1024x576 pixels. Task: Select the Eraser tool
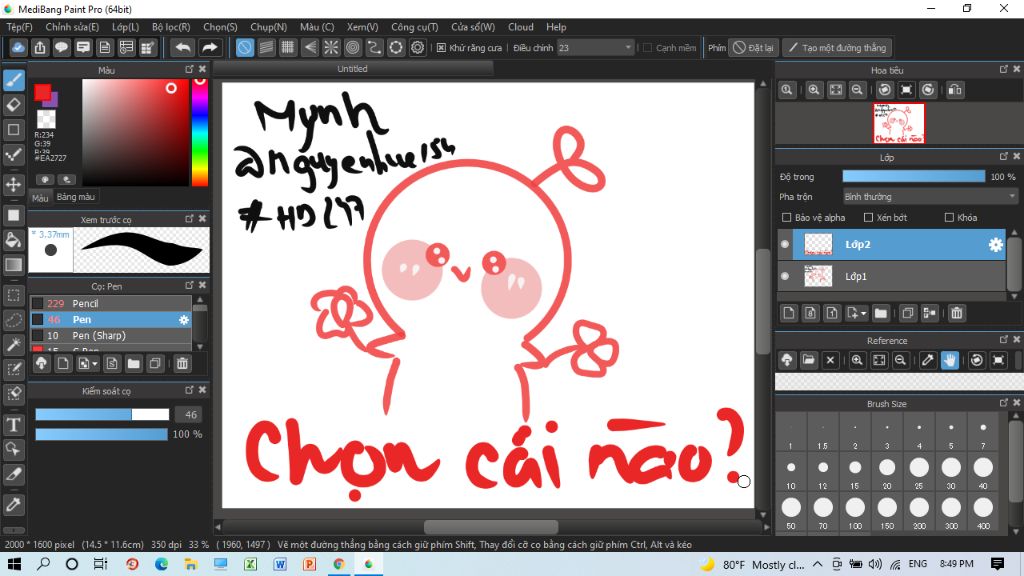[x=14, y=104]
